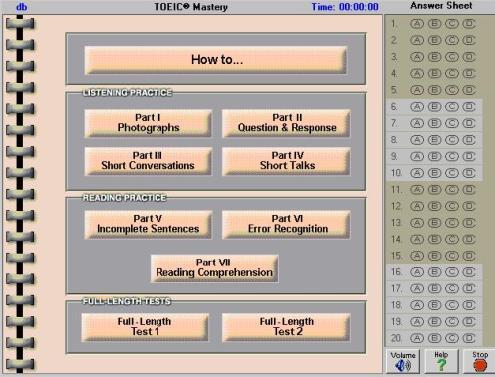This screenshot has width=495, height=377.
Task: Mark answer A for question 1
Action: coord(417,24)
